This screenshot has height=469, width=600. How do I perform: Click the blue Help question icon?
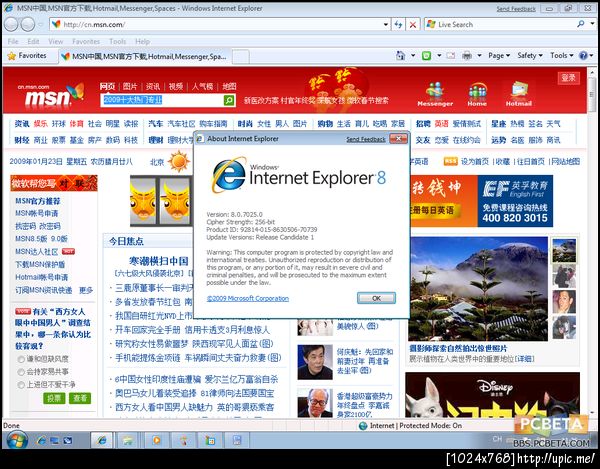(583, 56)
